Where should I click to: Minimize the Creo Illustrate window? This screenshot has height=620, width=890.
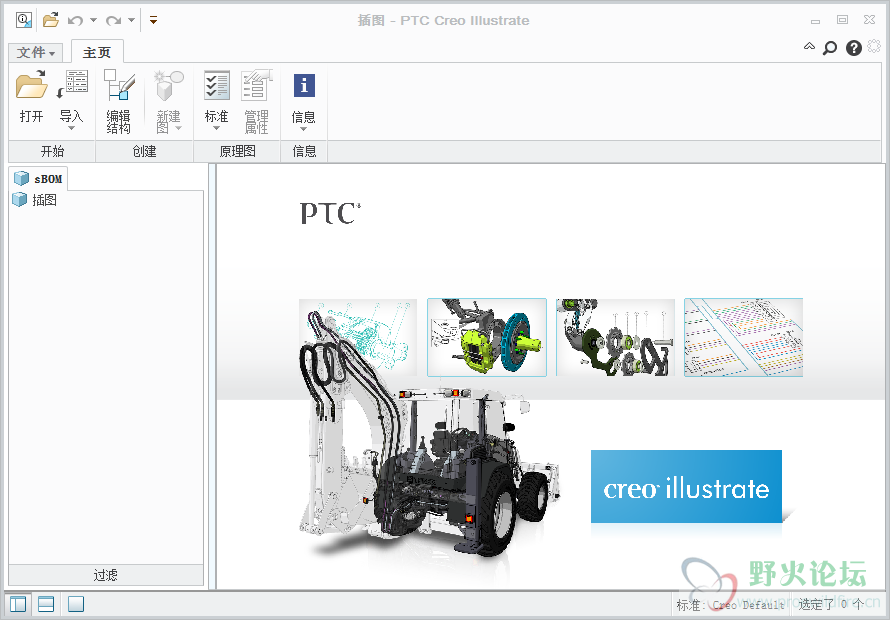tap(816, 21)
